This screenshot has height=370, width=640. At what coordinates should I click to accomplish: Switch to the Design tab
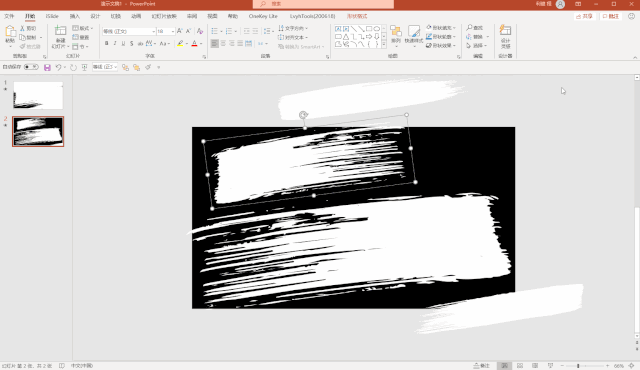(x=95, y=16)
